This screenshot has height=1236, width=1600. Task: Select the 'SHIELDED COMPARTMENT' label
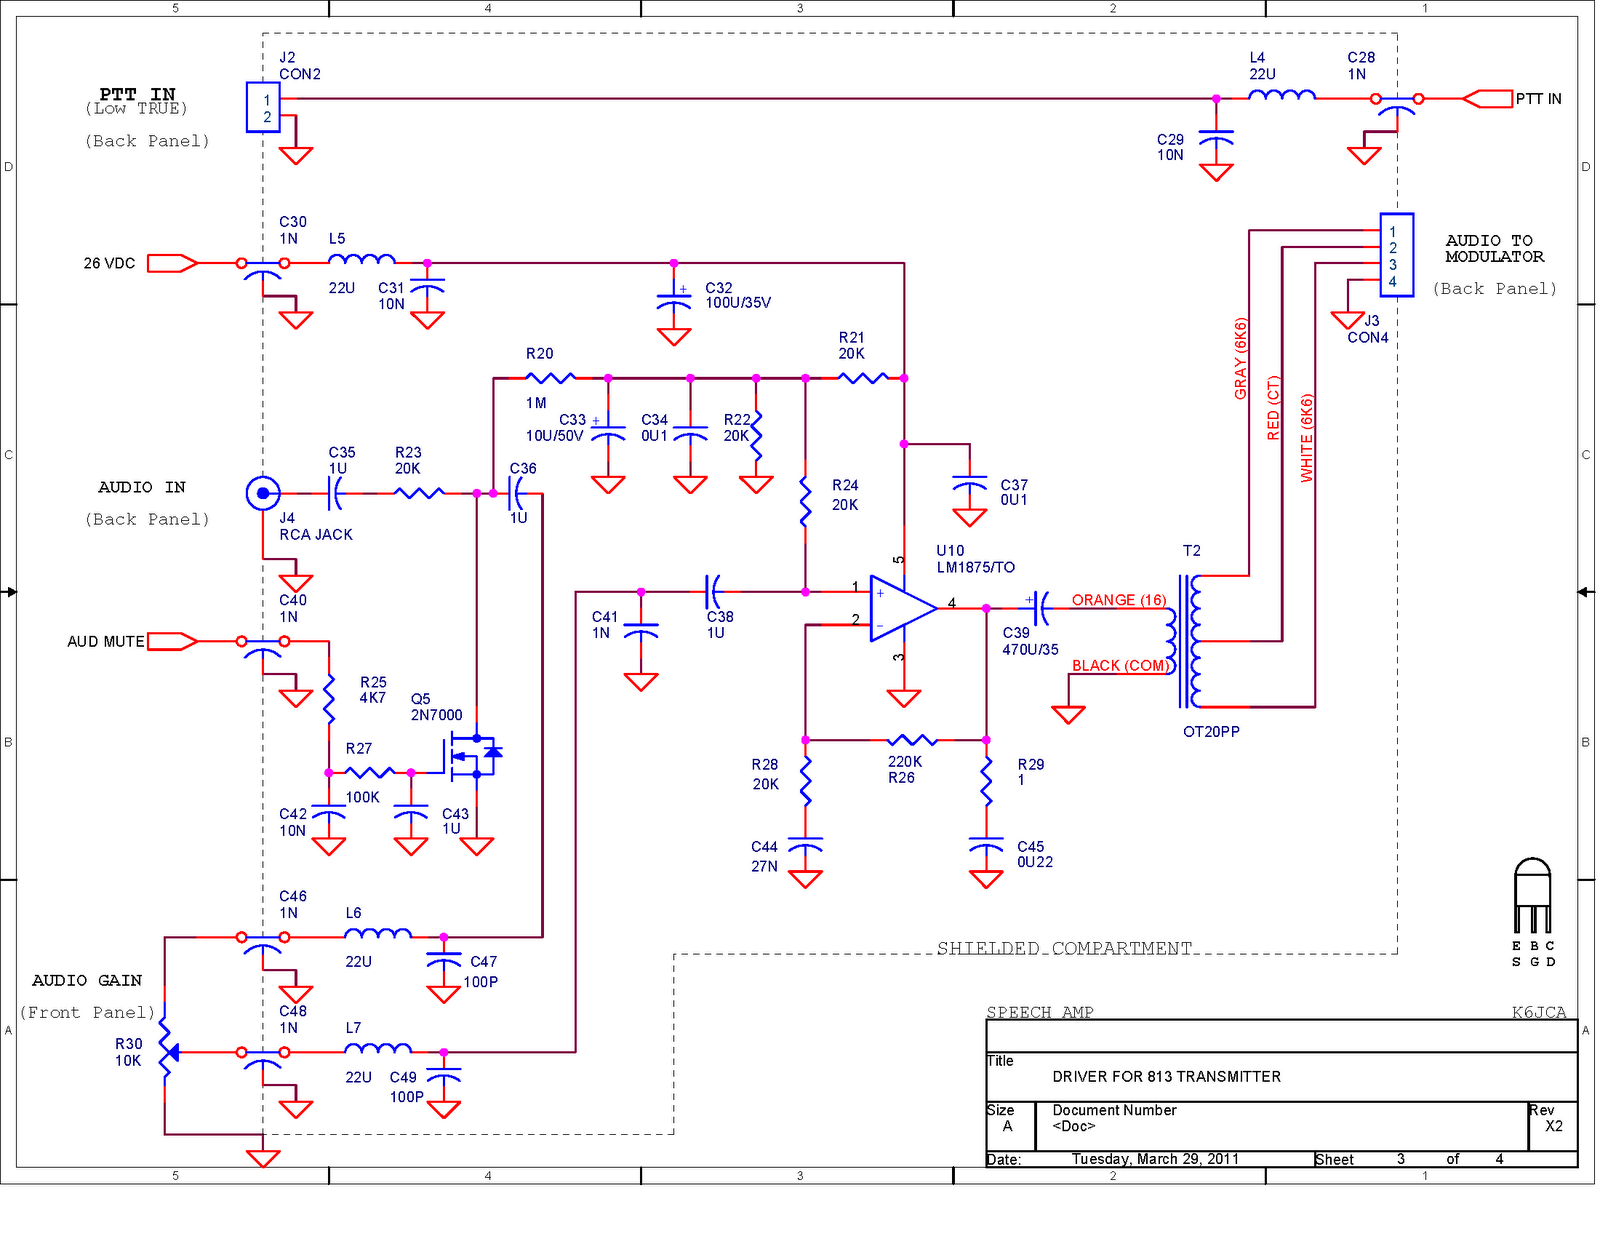pos(1064,948)
